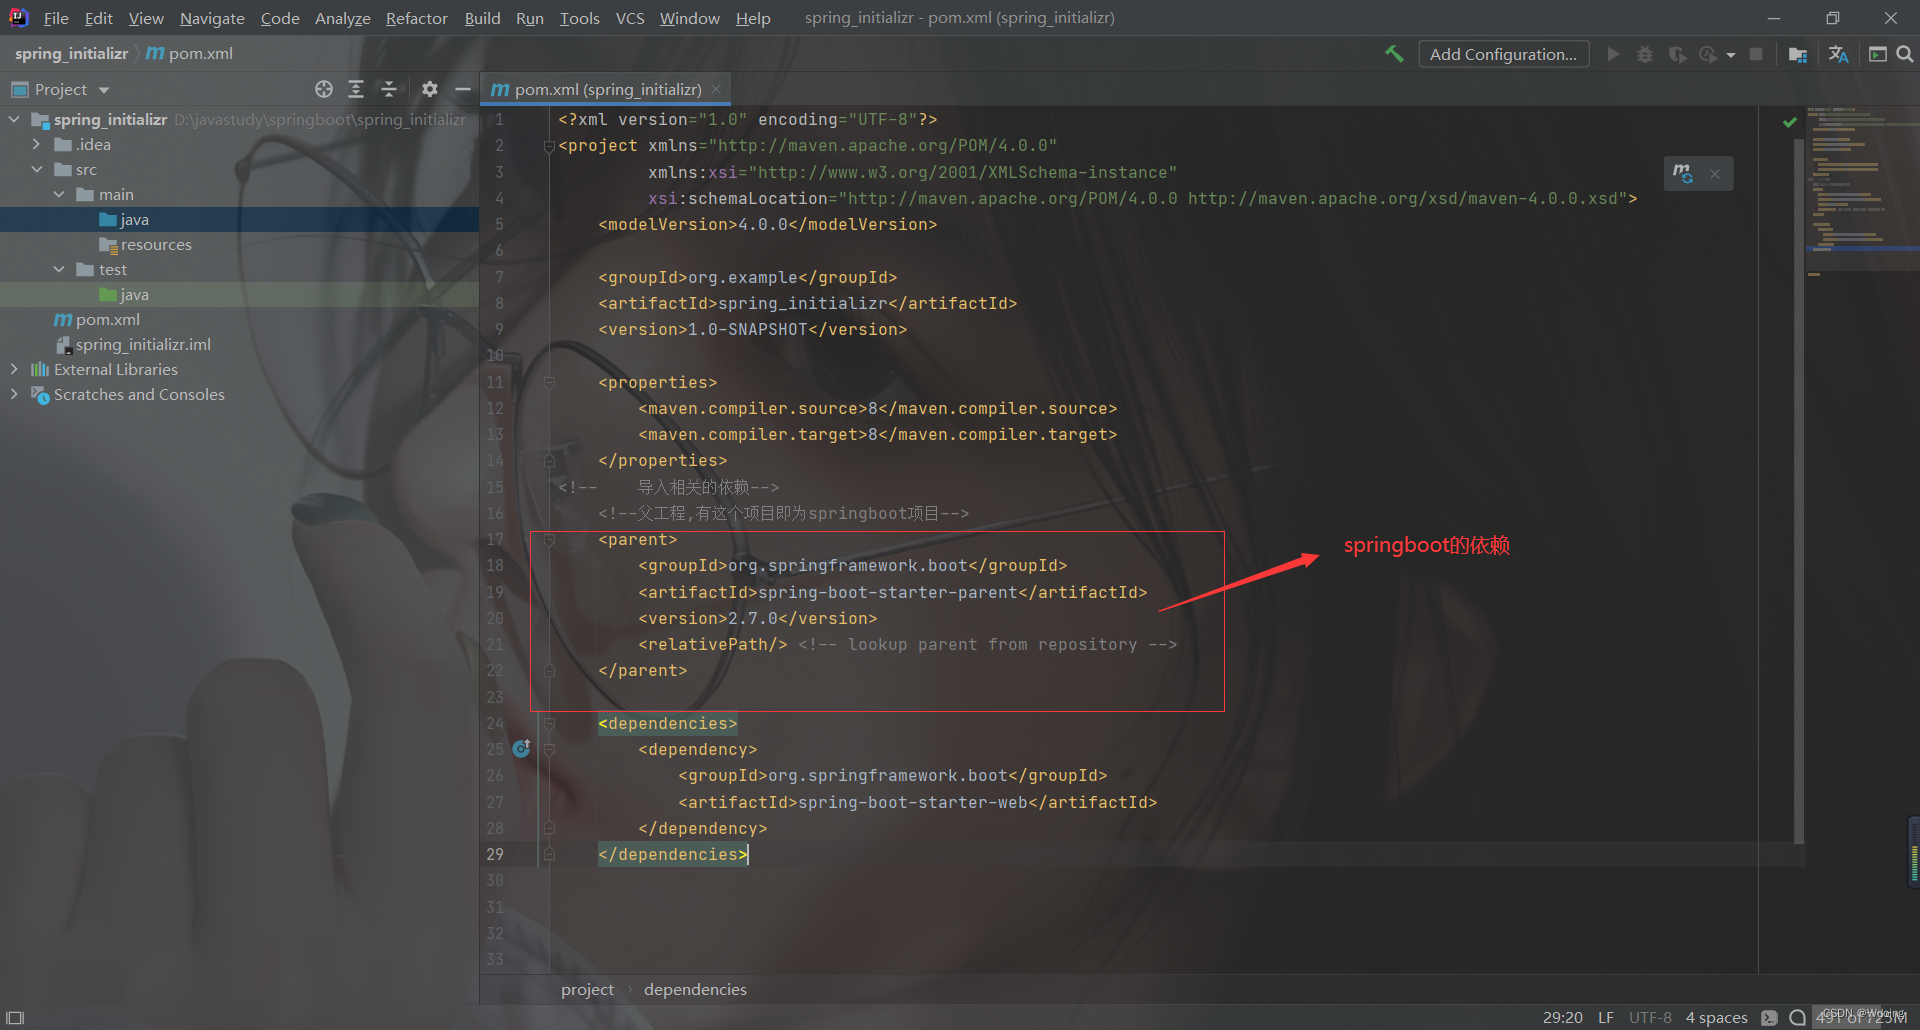Fold the dependencies block at line 24
Viewport: 1920px width, 1030px height.
tap(549, 723)
